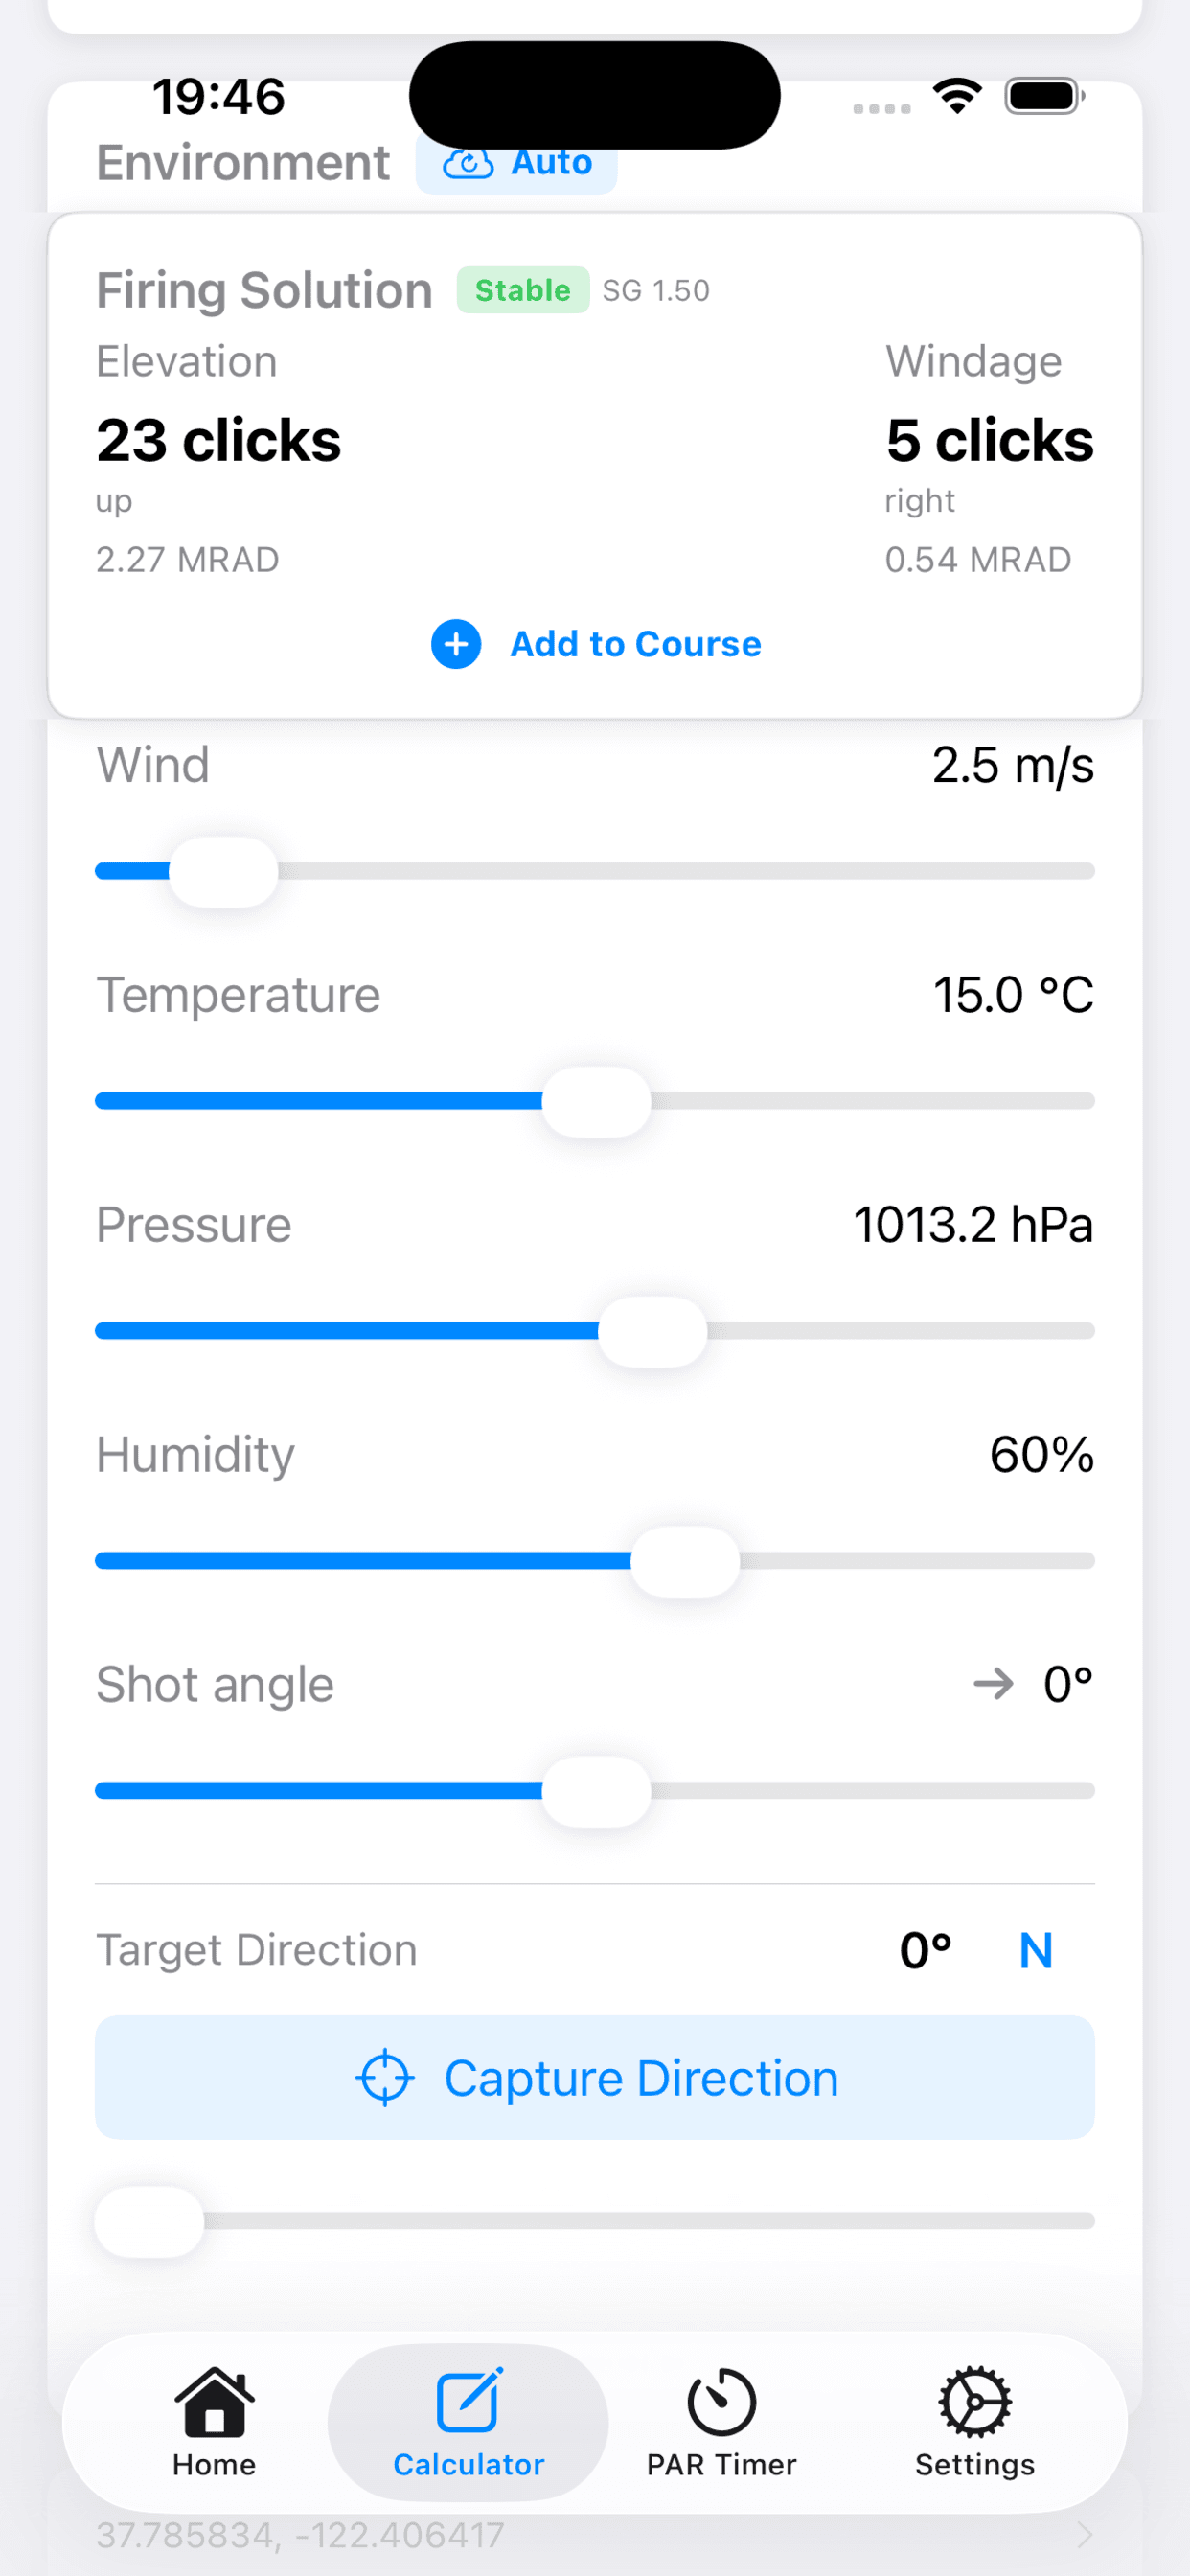Viewport: 1190px width, 2576px height.
Task: Tap the Calculator pencil-square icon
Action: [468, 2400]
